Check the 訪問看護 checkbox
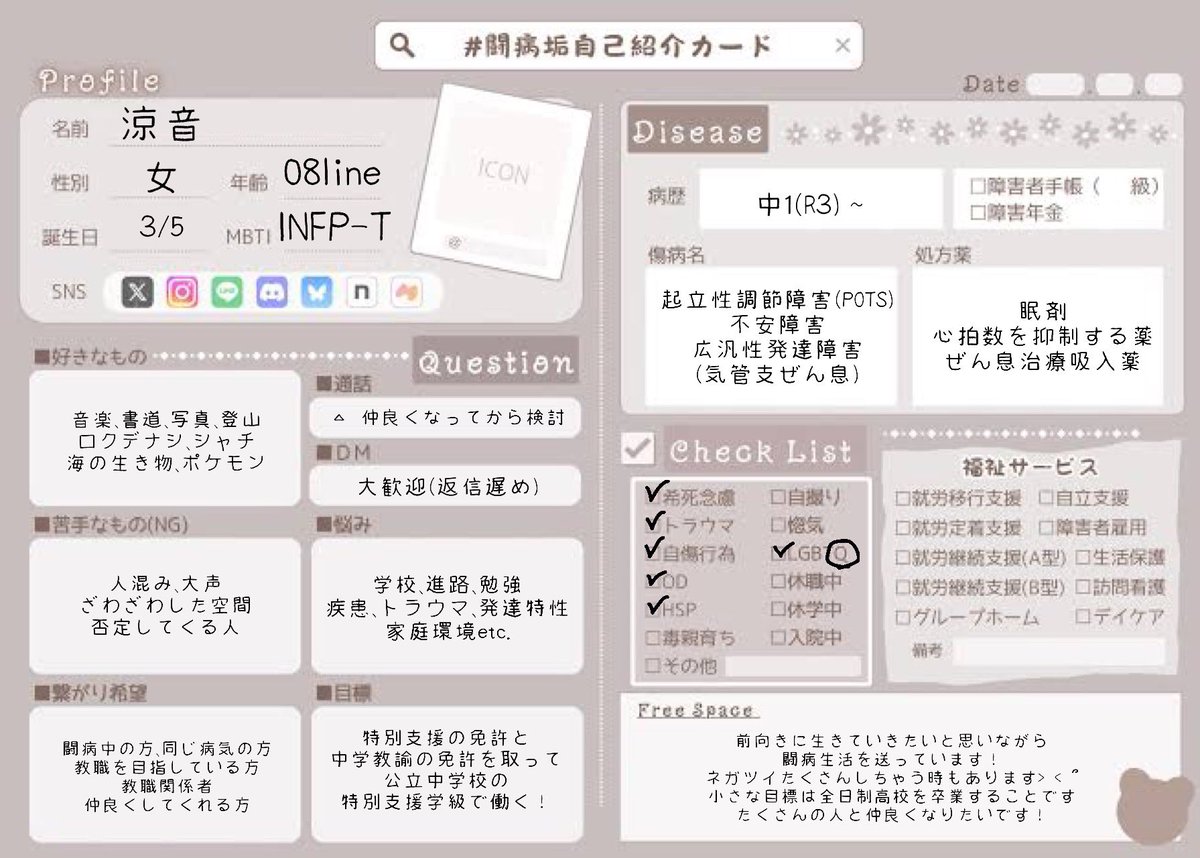 (x=1083, y=588)
